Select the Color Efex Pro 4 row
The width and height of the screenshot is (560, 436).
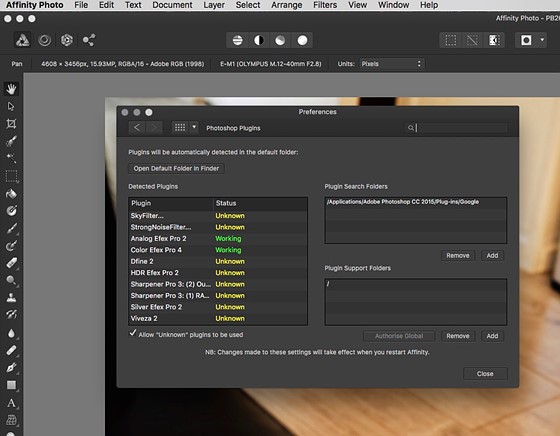coord(218,250)
